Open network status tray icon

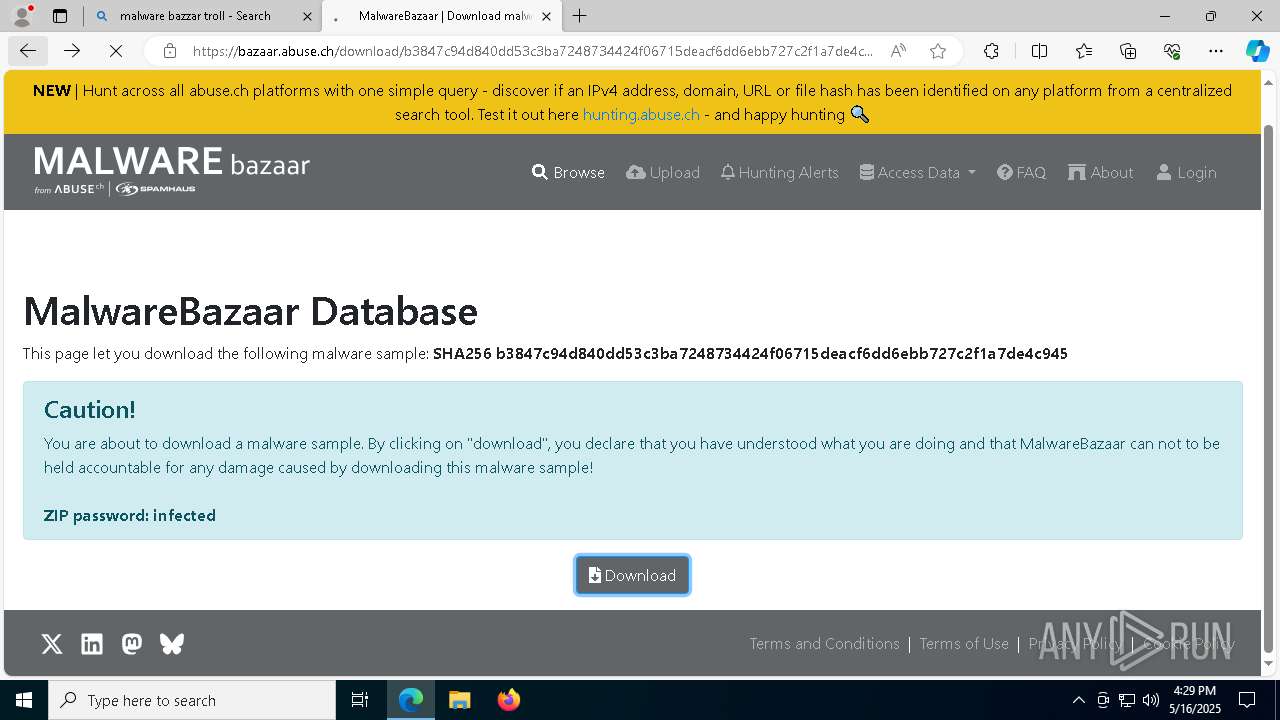1127,700
